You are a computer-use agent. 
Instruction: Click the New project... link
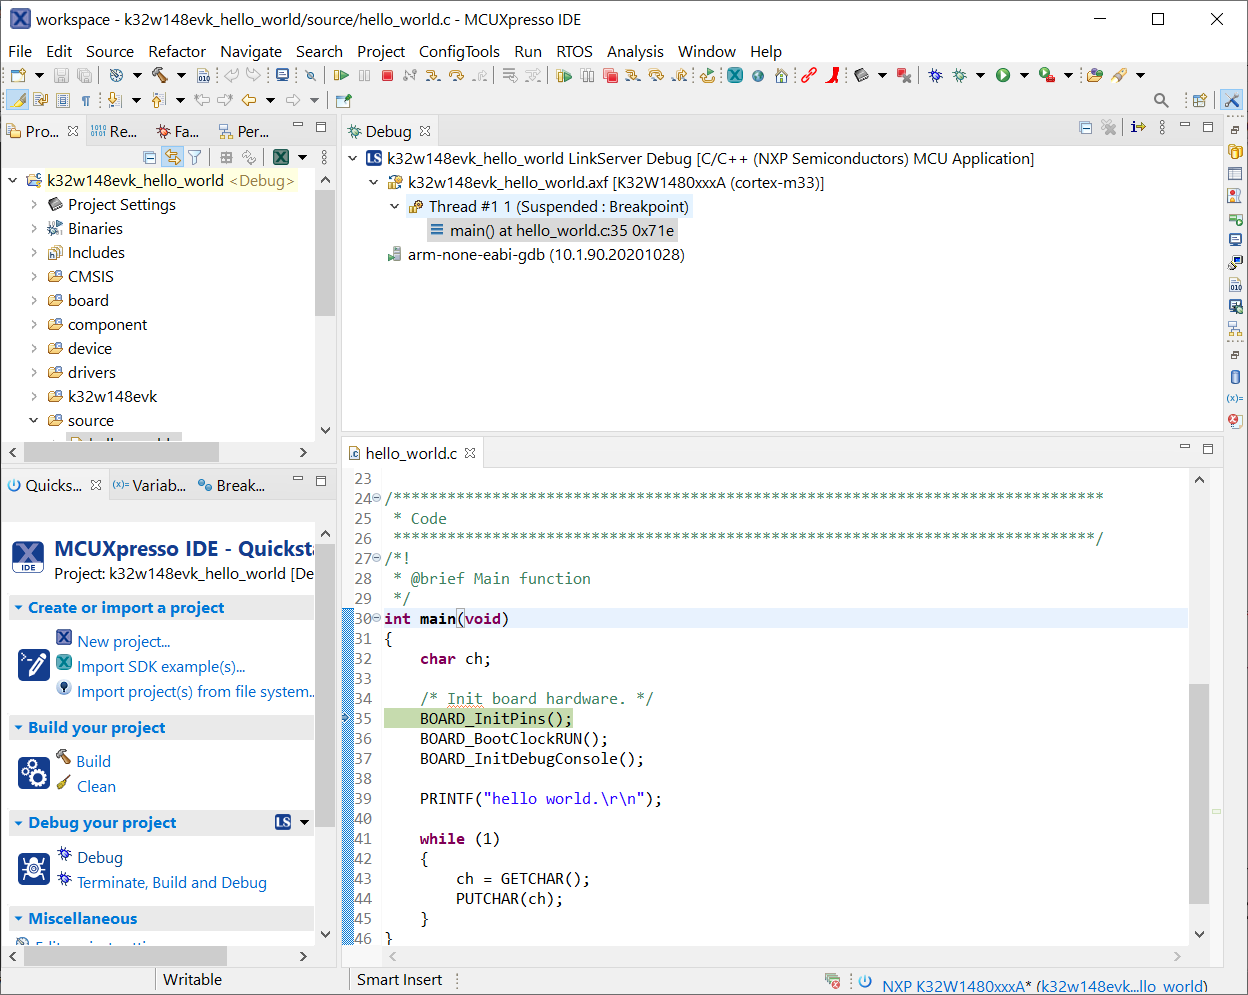point(124,642)
